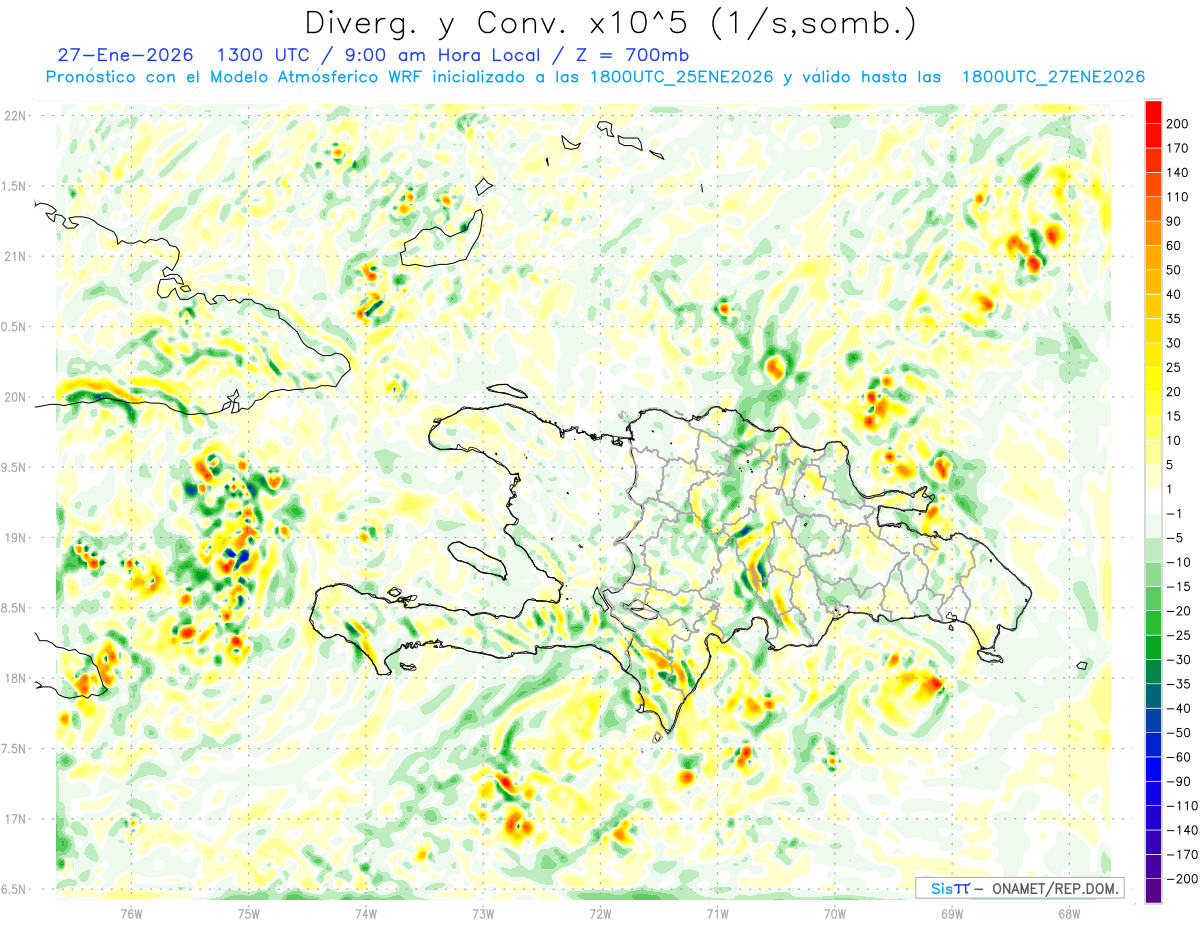Click the "1800UTC_27ENE2026" valid-until time
The image size is (1200, 927).
[x=1052, y=77]
